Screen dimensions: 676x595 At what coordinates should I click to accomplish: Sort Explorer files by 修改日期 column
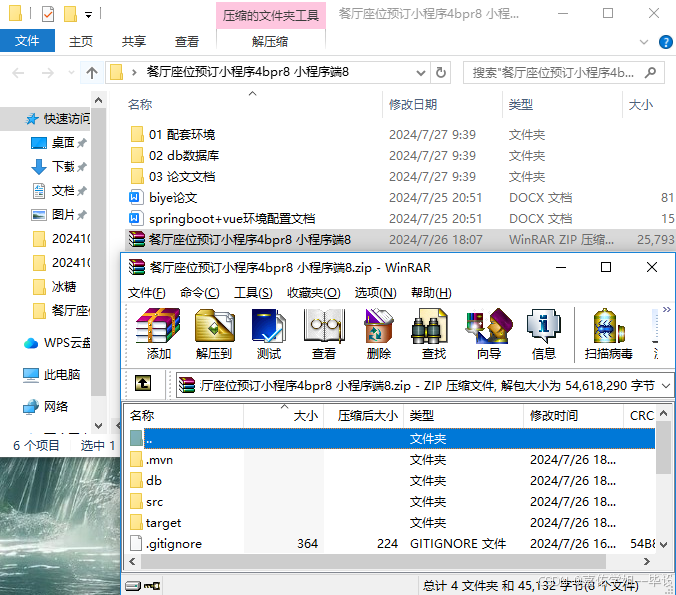[442, 104]
